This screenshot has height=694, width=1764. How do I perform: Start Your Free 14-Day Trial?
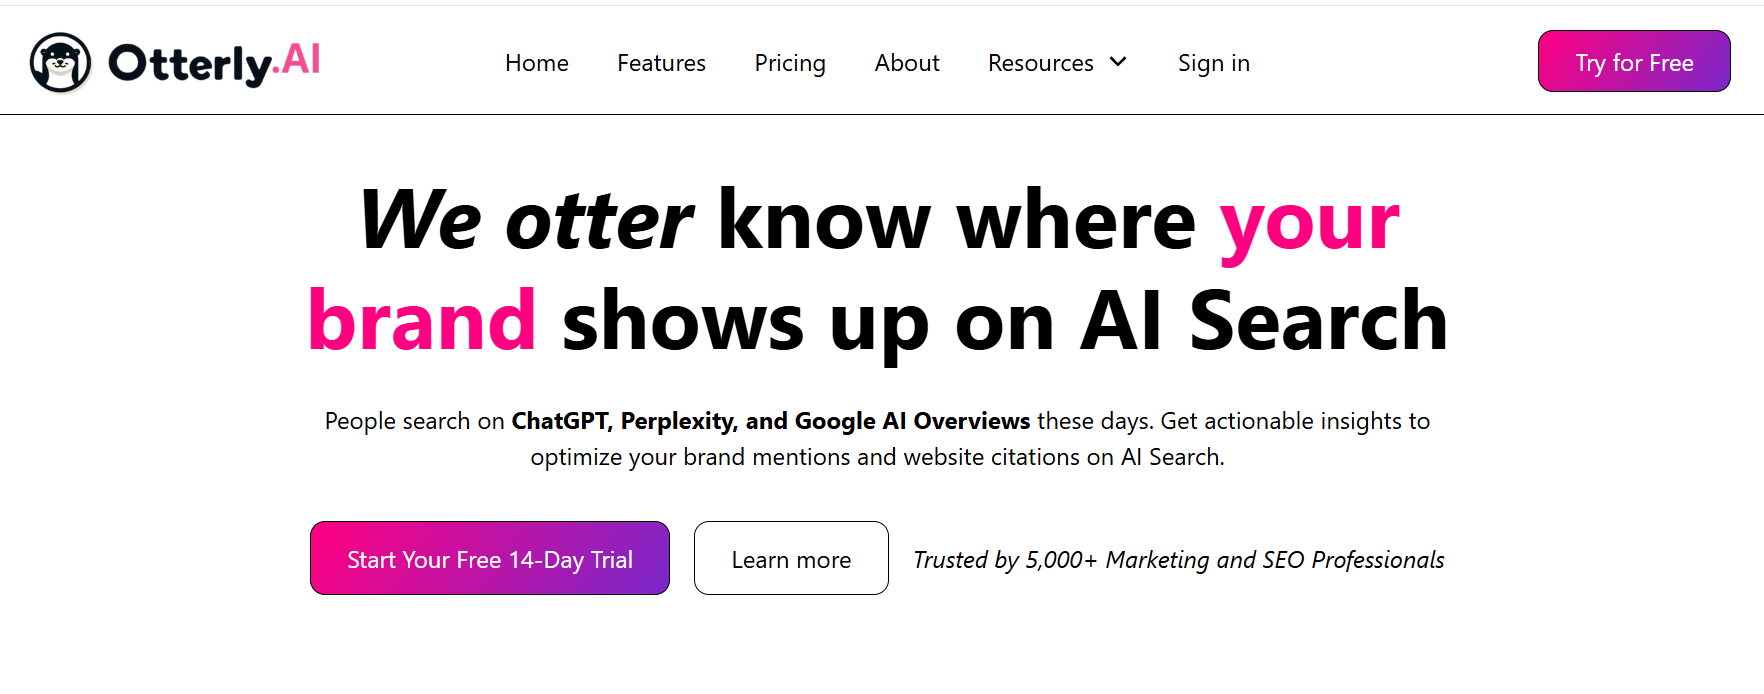tap(489, 558)
